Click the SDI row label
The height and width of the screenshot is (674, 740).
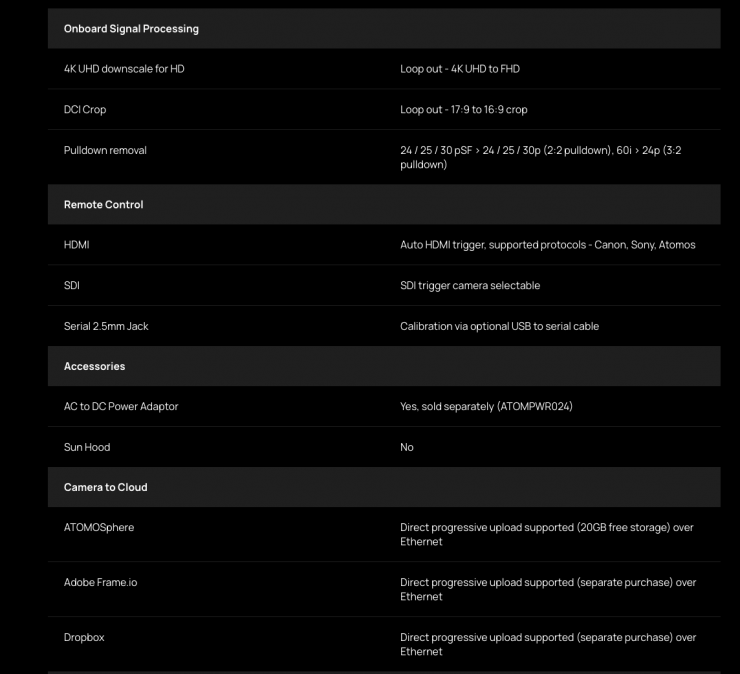72,285
